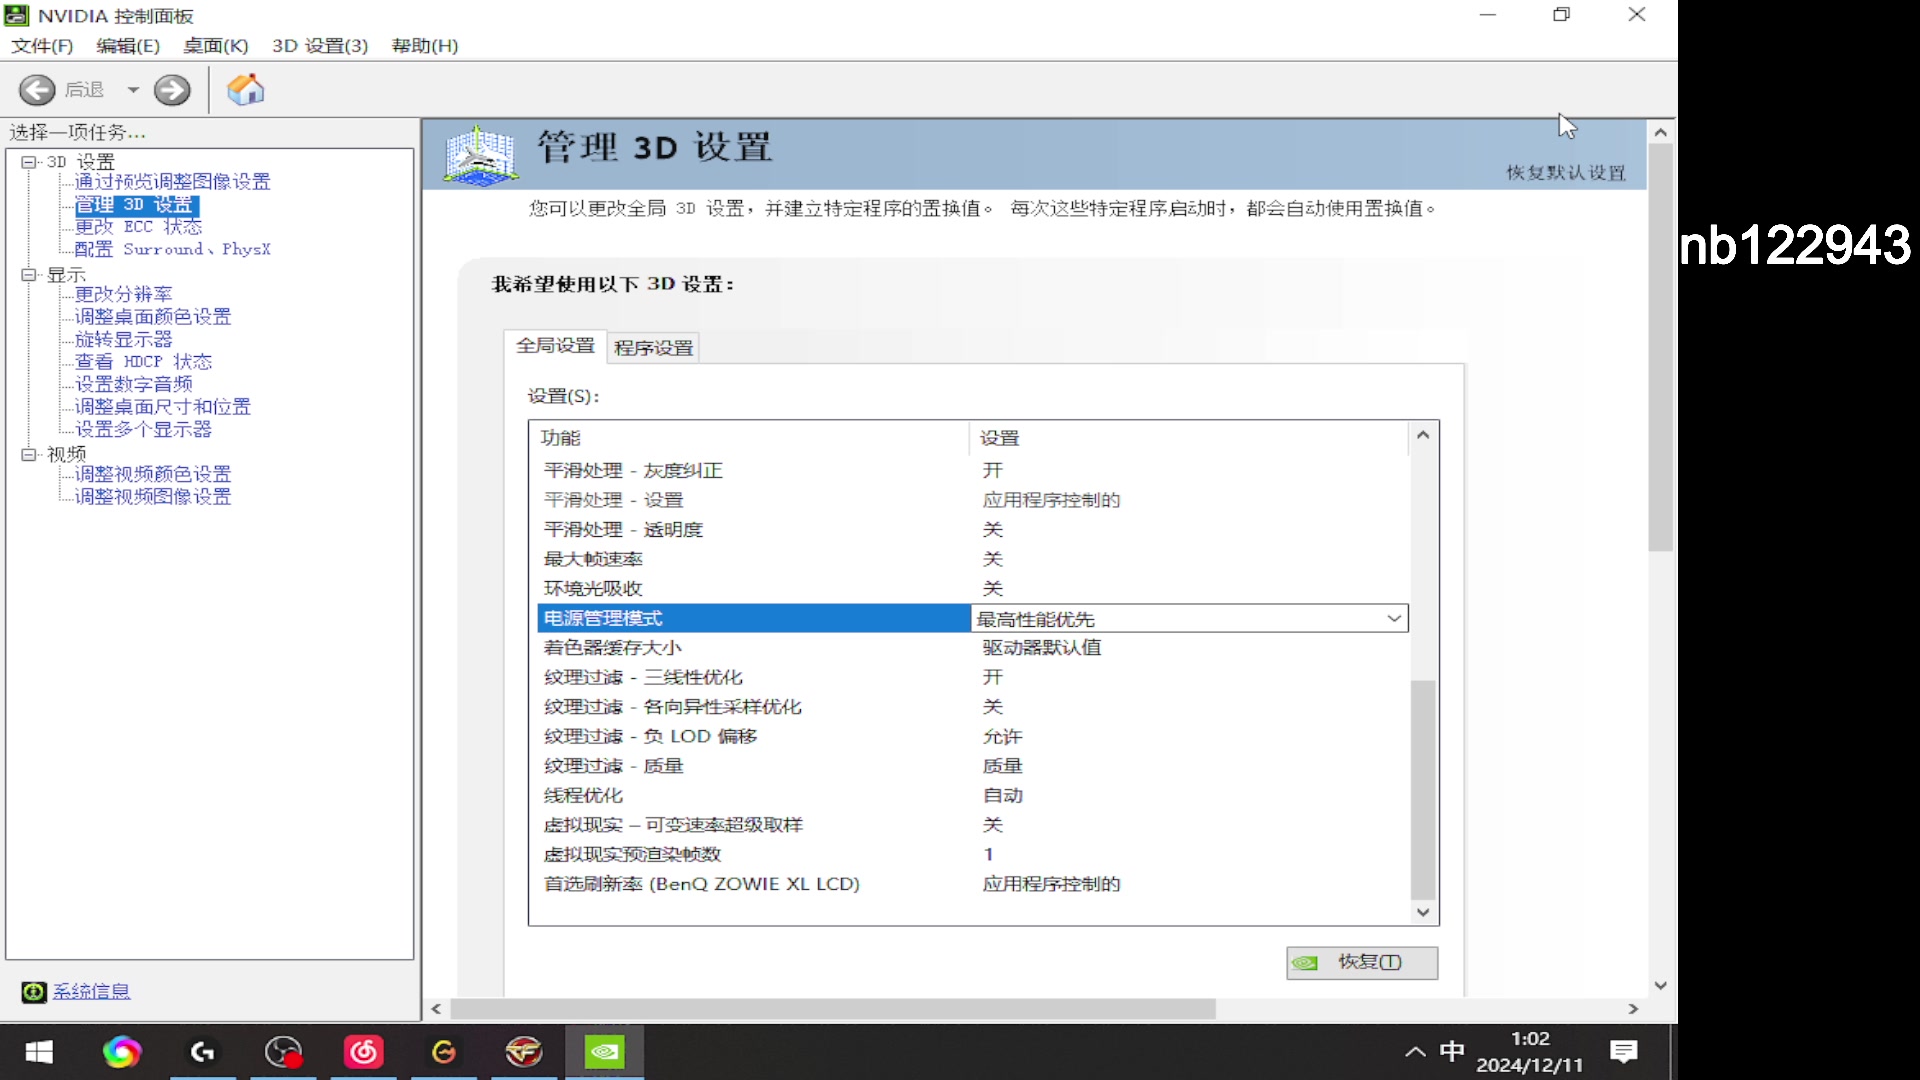Screen dimensions: 1920x1080
Task: Click horizontal scrollbar left arrow
Action: 436,1010
